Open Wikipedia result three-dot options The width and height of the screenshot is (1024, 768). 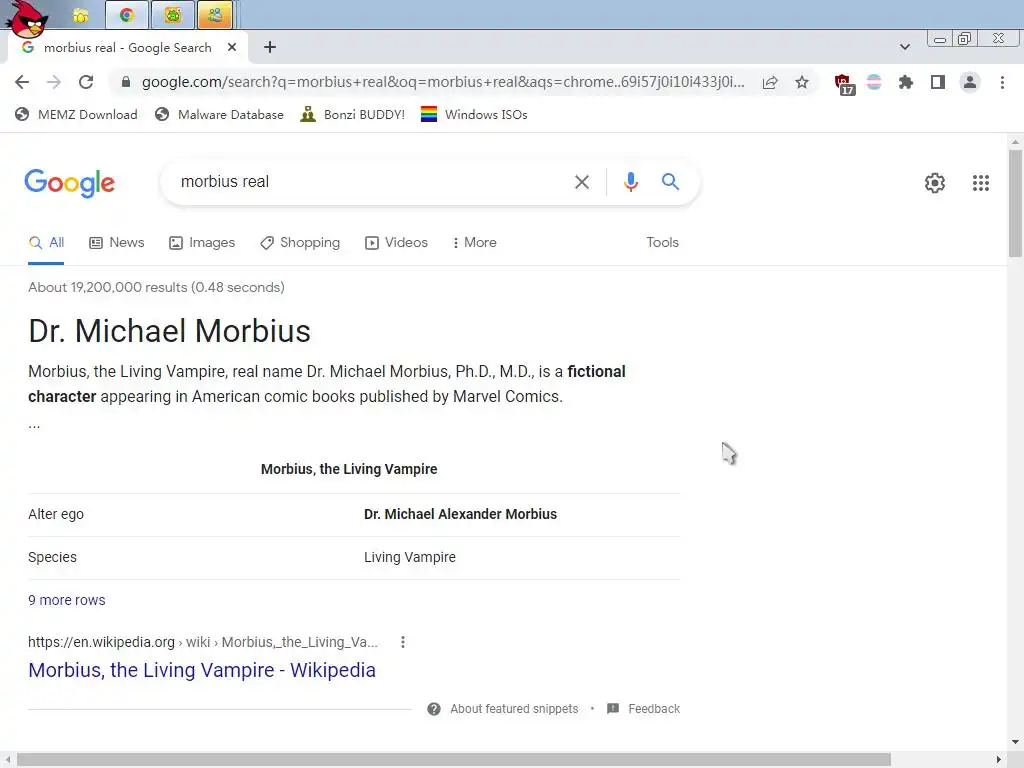[x=403, y=642]
